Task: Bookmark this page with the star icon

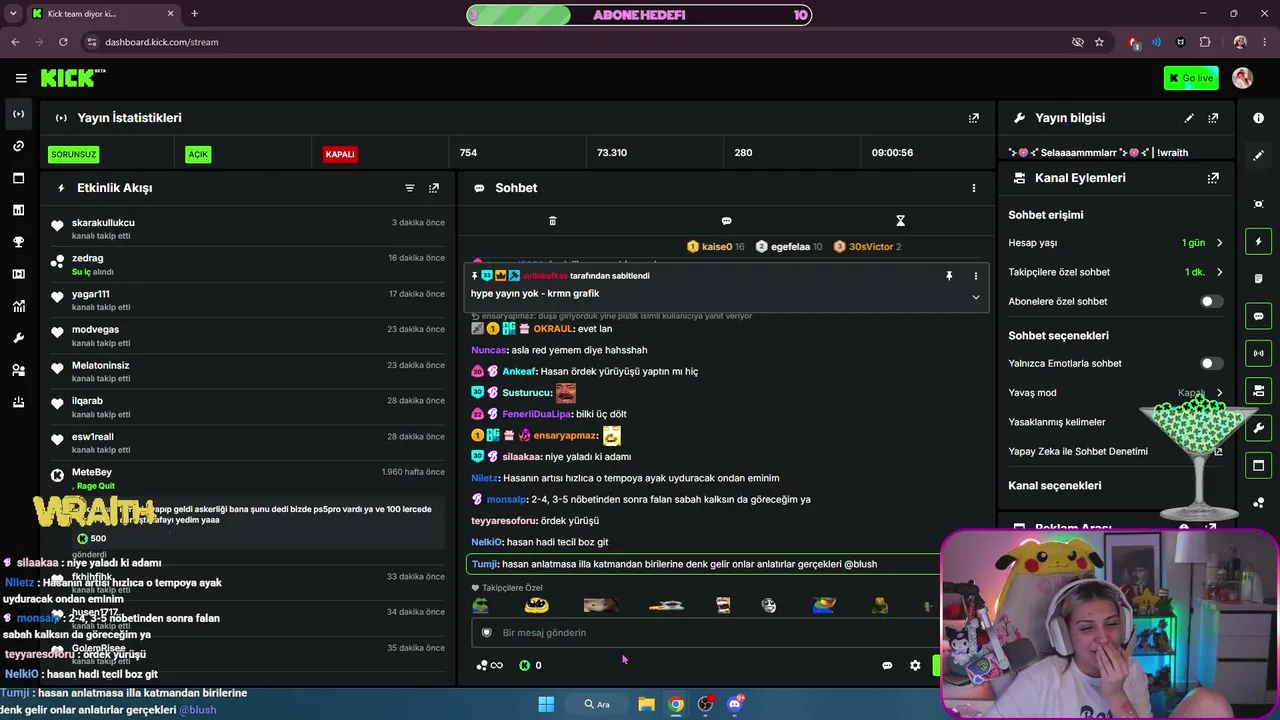Action: pyautogui.click(x=1099, y=42)
